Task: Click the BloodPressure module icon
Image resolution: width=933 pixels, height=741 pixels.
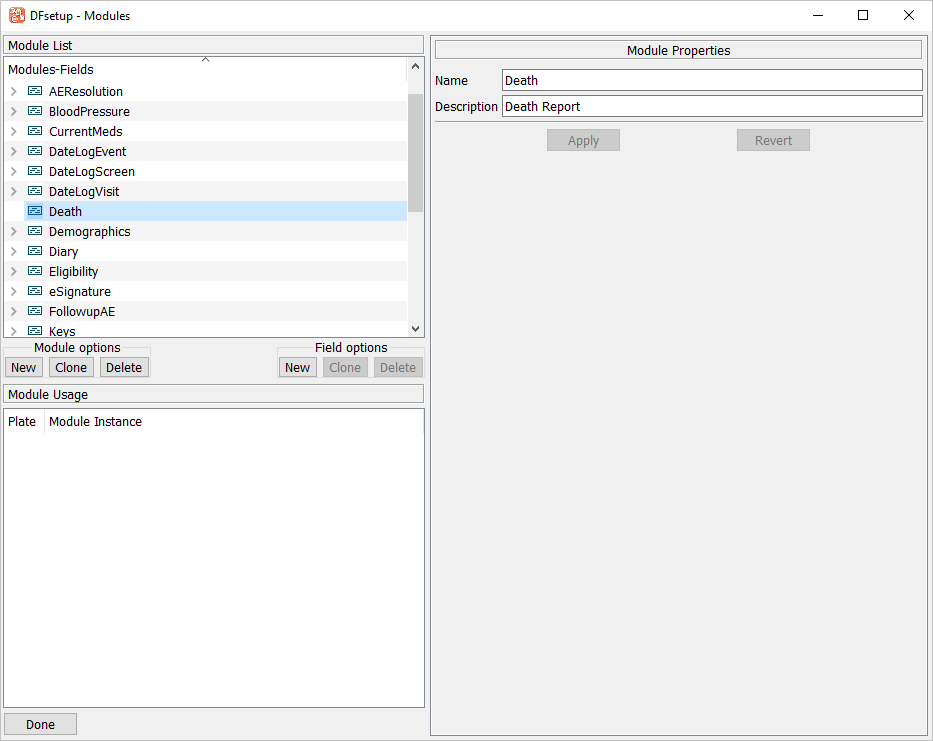Action: coord(35,111)
